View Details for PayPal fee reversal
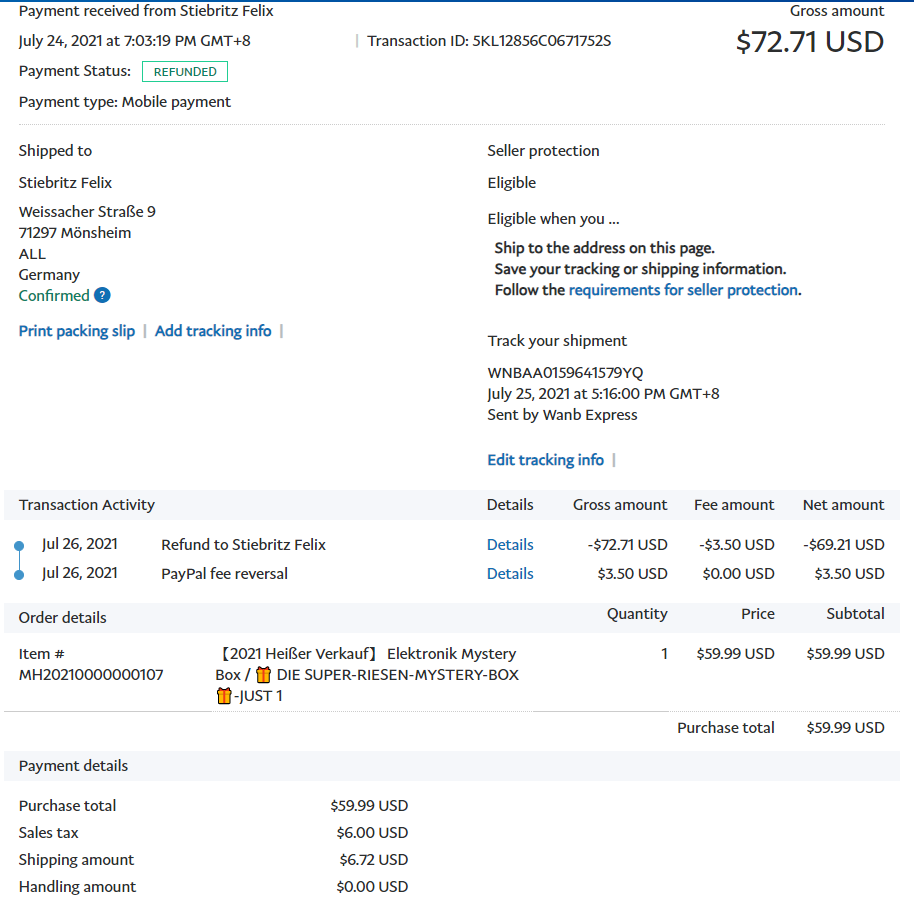 coord(510,574)
